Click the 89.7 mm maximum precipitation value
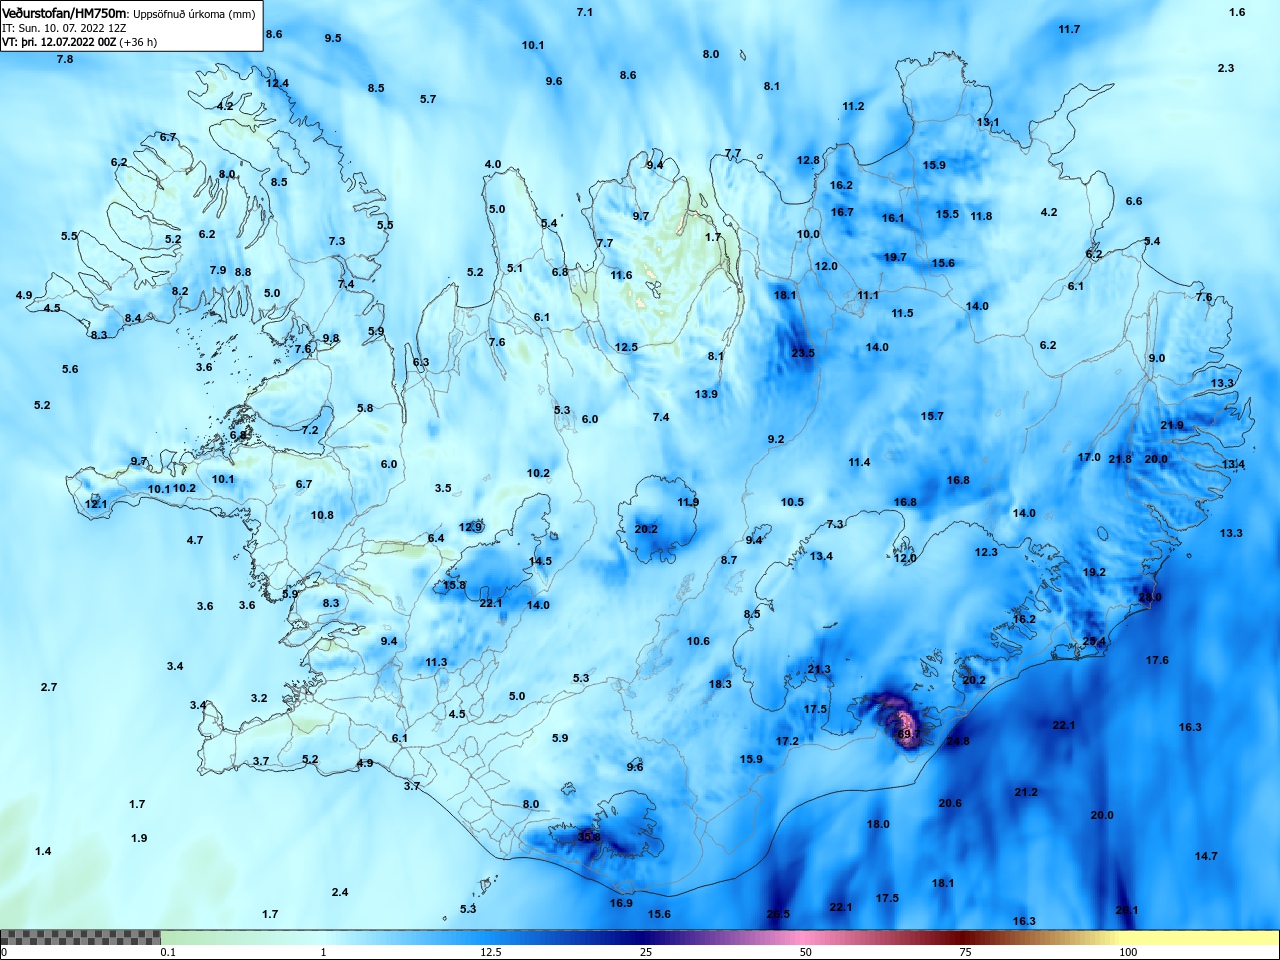This screenshot has height=960, width=1280. (x=908, y=734)
